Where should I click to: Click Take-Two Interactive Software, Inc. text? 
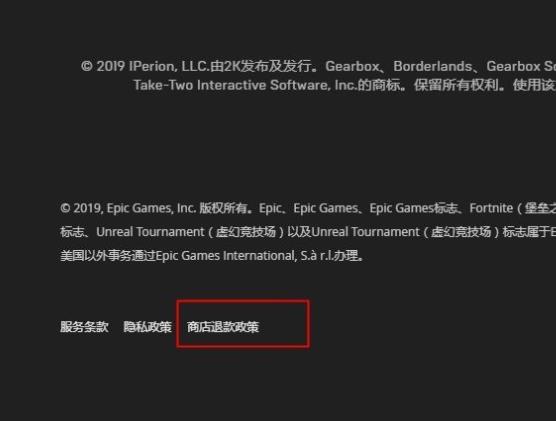(x=245, y=85)
